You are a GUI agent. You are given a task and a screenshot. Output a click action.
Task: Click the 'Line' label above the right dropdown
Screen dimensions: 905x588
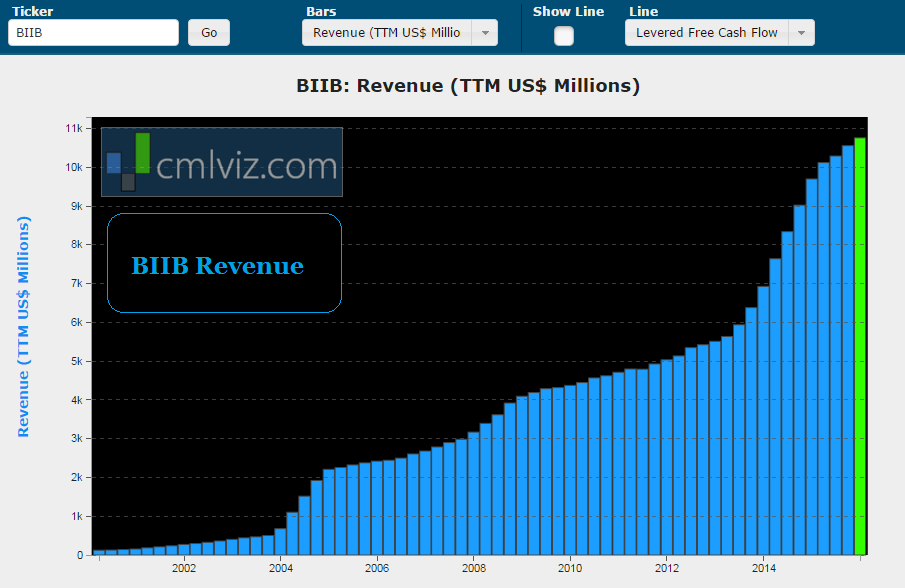(644, 12)
